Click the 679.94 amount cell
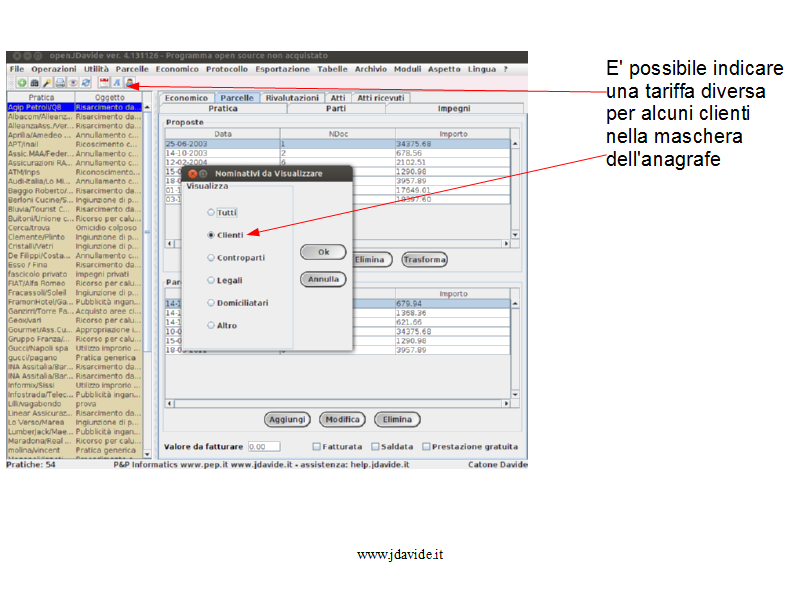The height and width of the screenshot is (600, 800). (453, 304)
